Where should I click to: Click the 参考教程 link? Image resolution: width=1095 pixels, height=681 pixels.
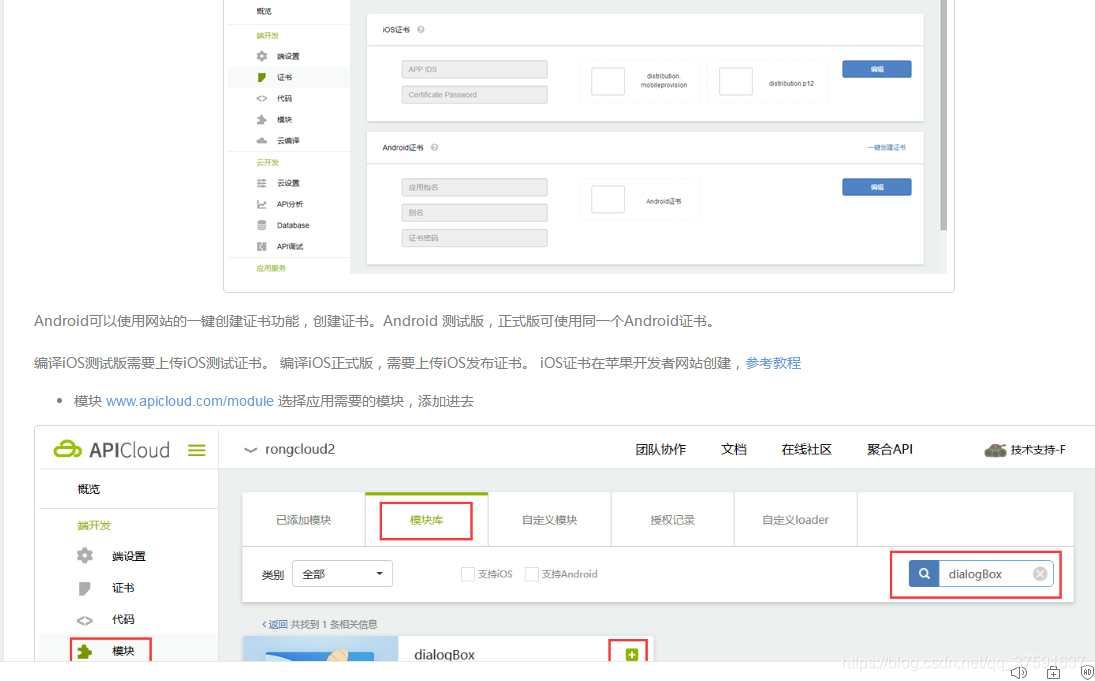pyautogui.click(x=773, y=363)
